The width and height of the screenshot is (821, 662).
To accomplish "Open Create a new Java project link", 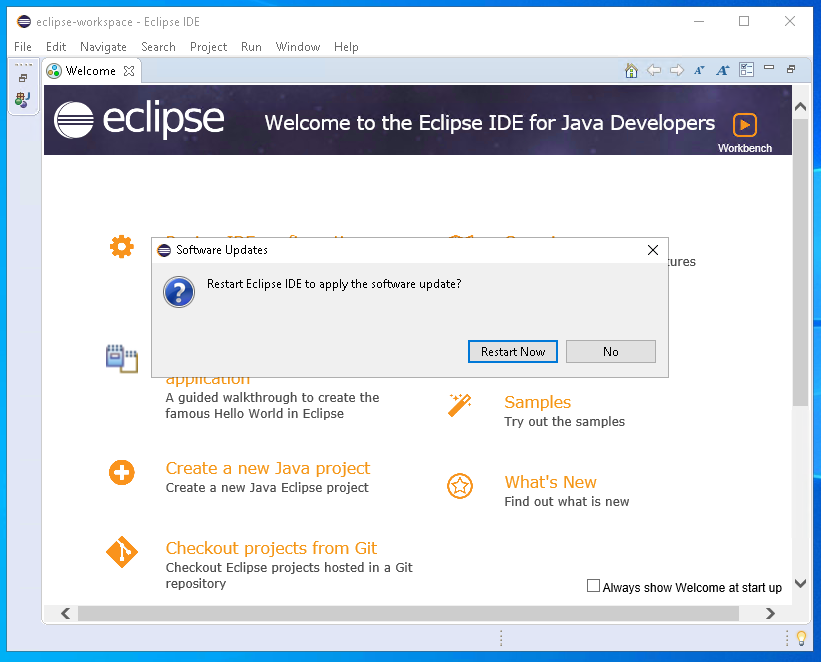I will (268, 468).
